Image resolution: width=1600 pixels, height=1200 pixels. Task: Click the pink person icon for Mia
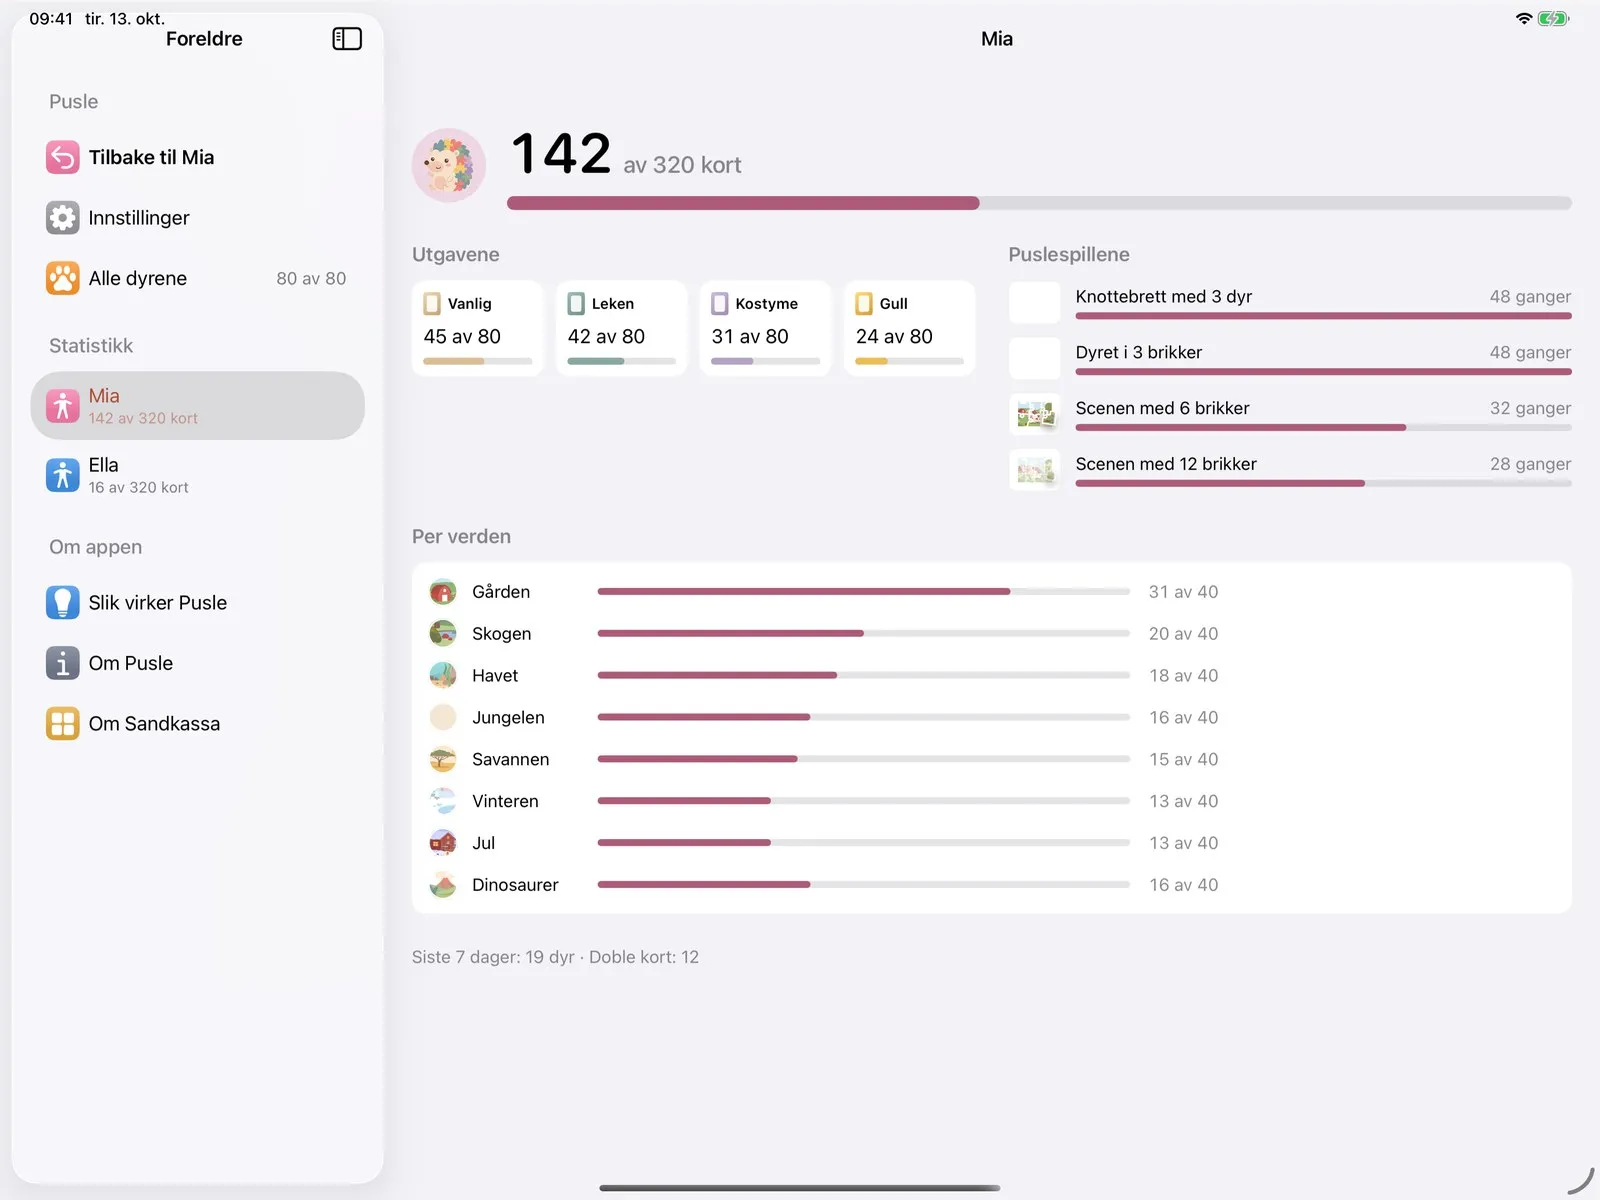(x=63, y=406)
